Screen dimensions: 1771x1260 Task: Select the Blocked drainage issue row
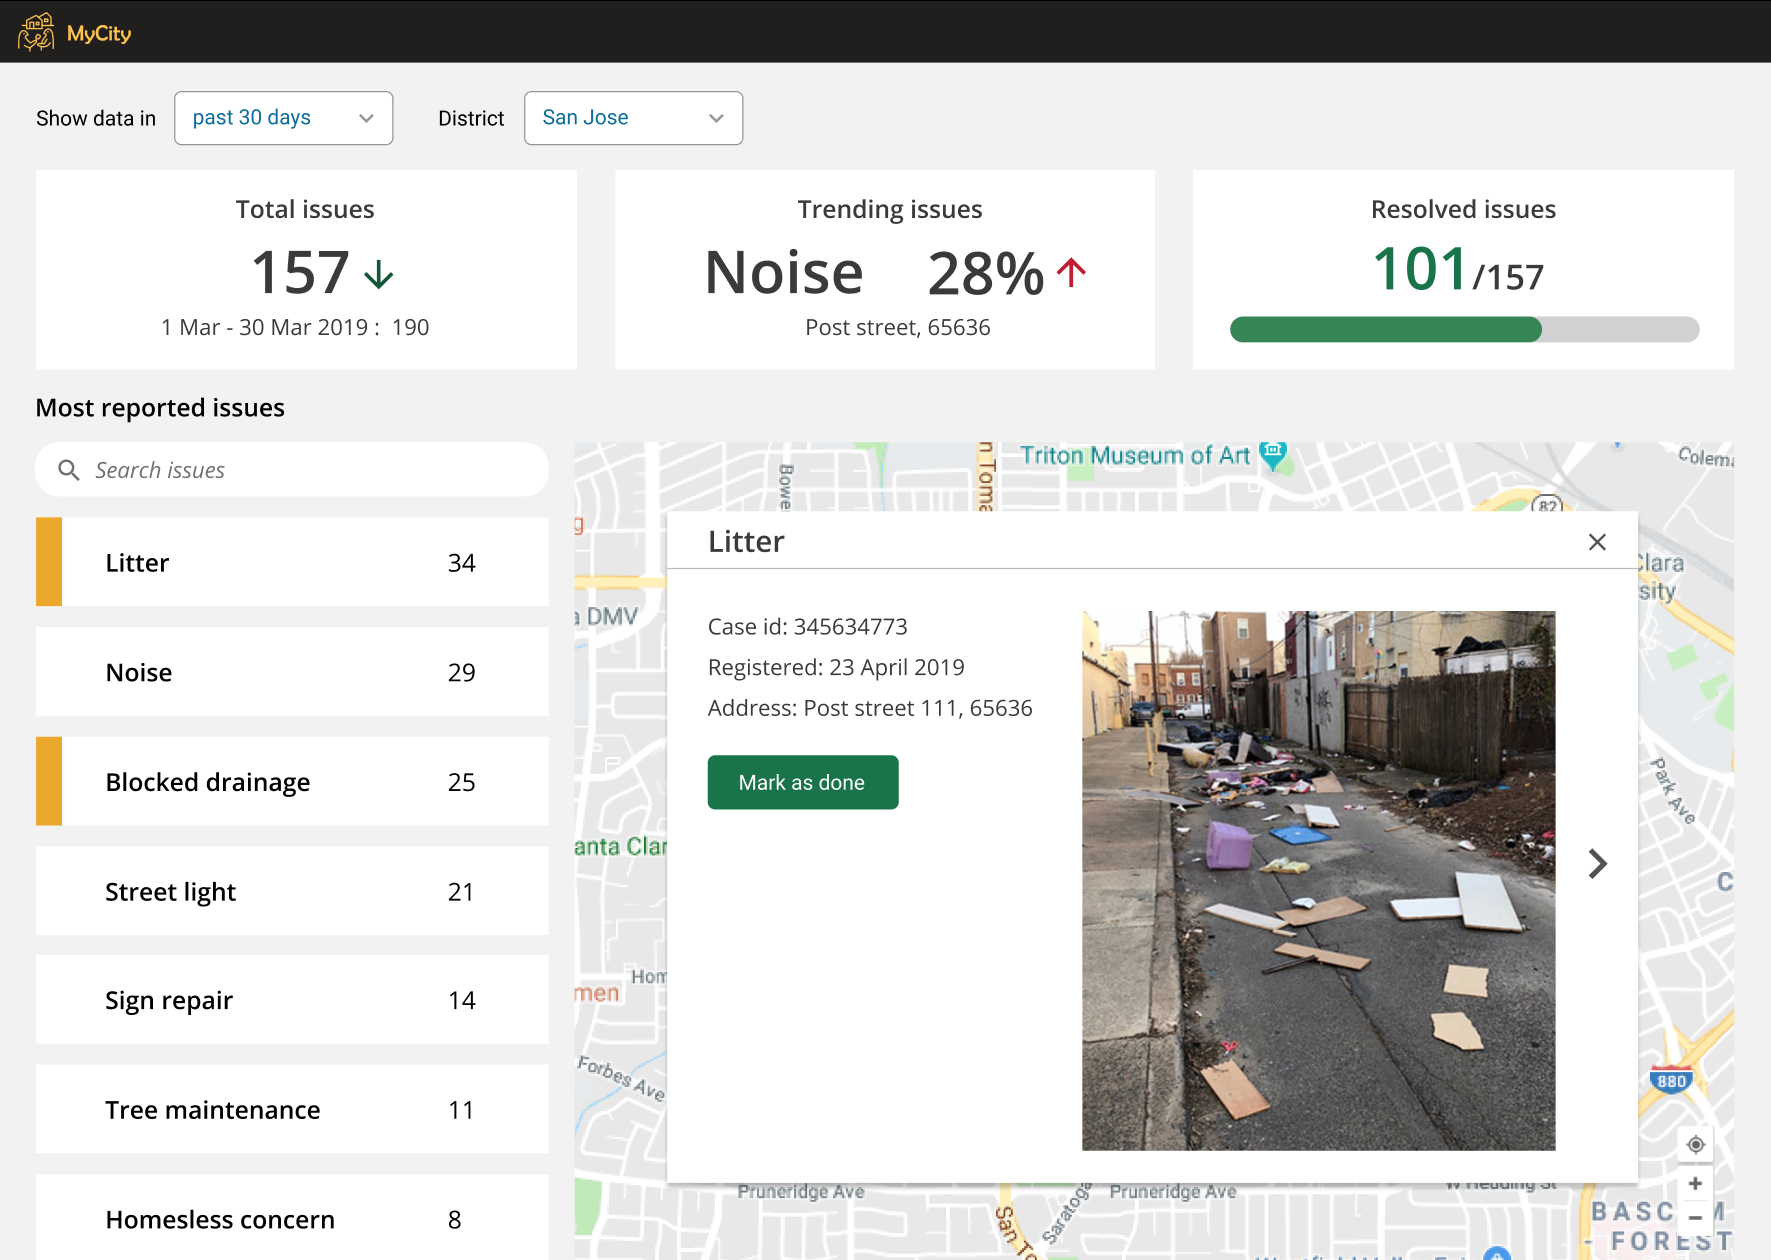[292, 782]
